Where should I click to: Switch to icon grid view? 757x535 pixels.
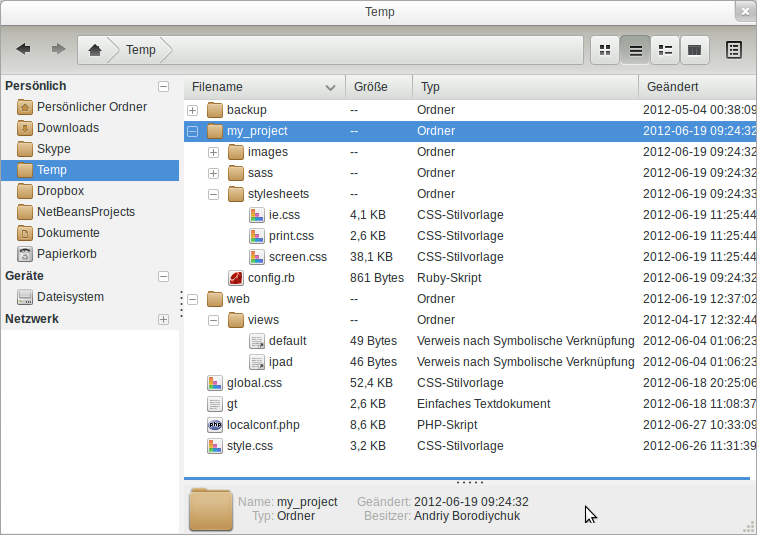point(604,50)
